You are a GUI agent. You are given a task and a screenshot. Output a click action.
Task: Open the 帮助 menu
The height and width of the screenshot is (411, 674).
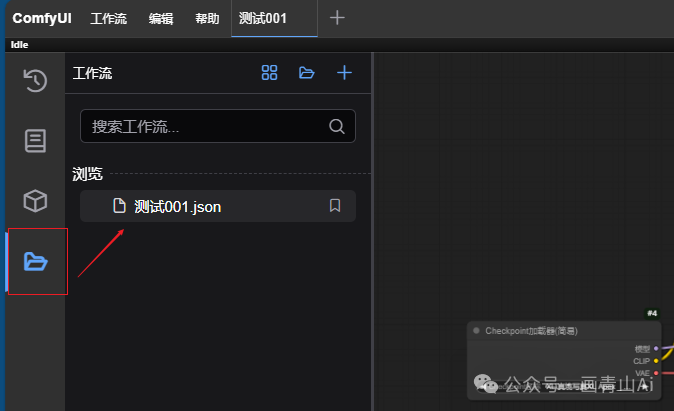point(207,18)
